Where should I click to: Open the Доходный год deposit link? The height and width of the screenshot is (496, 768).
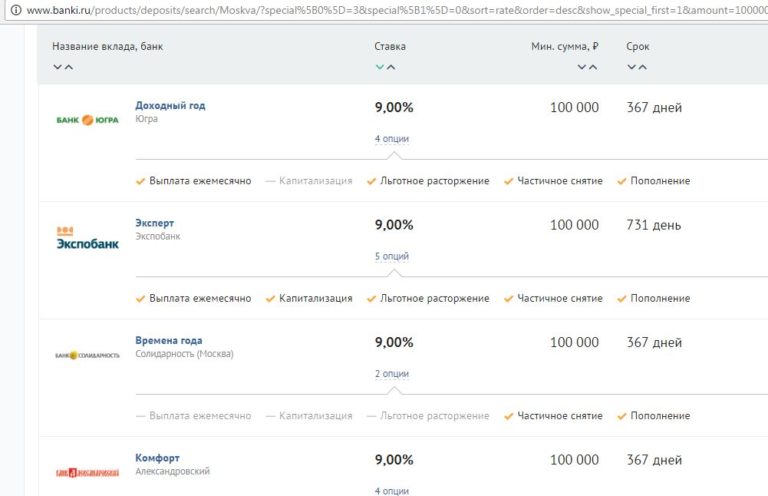[170, 105]
